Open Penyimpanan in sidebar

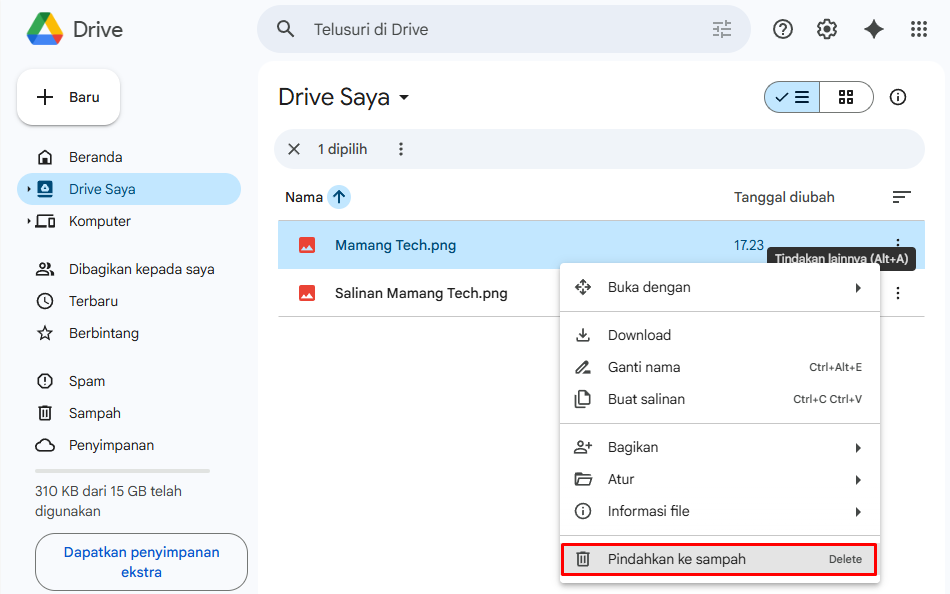[x=129, y=446]
